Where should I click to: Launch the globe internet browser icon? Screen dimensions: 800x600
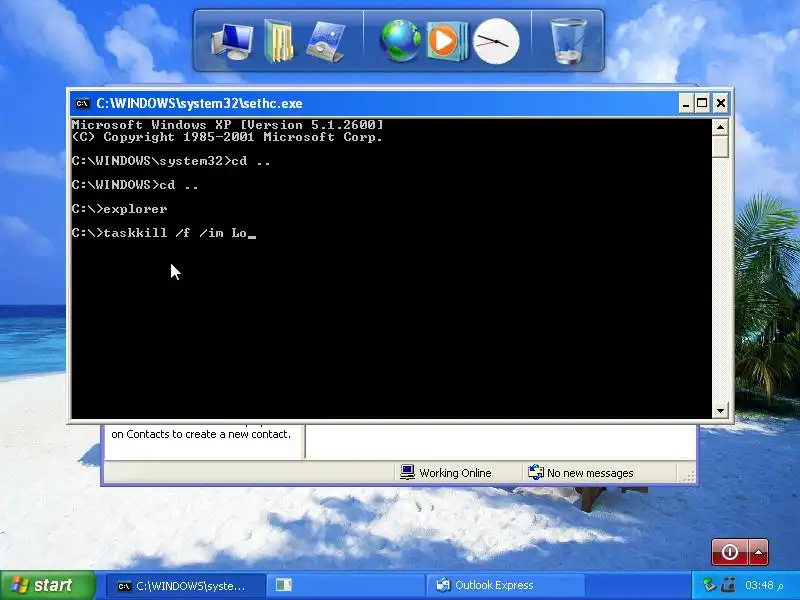[x=401, y=41]
